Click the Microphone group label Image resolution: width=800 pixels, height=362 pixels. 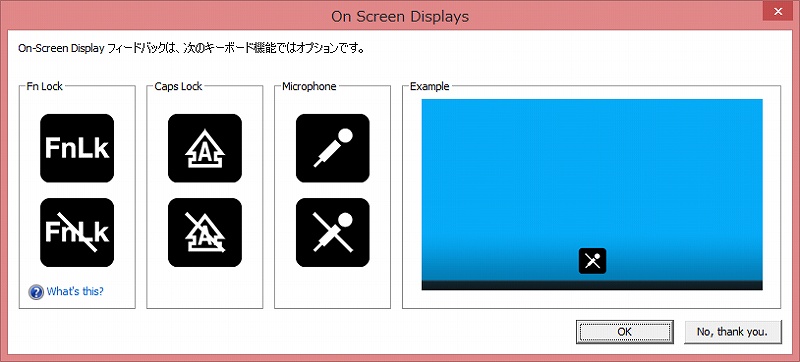(309, 86)
